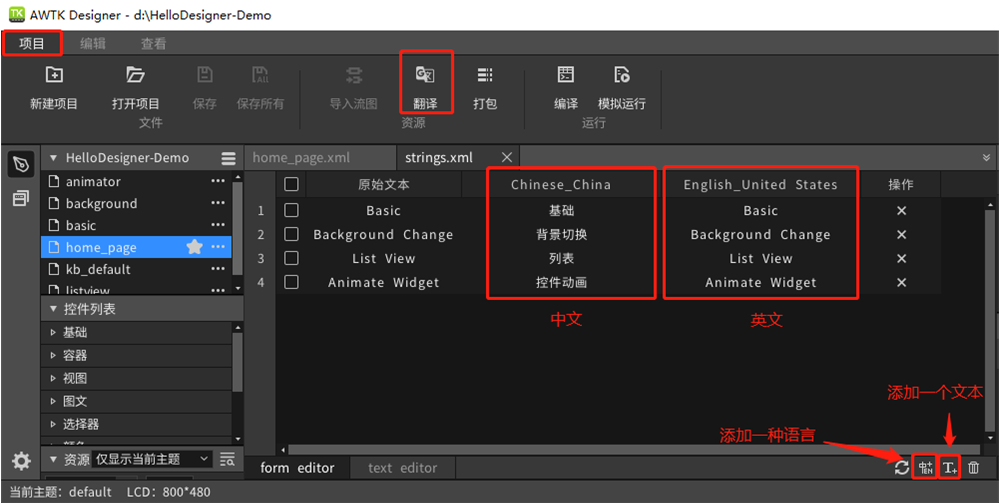
Task: Open the tab overflow chevron at the right
Action: [987, 158]
